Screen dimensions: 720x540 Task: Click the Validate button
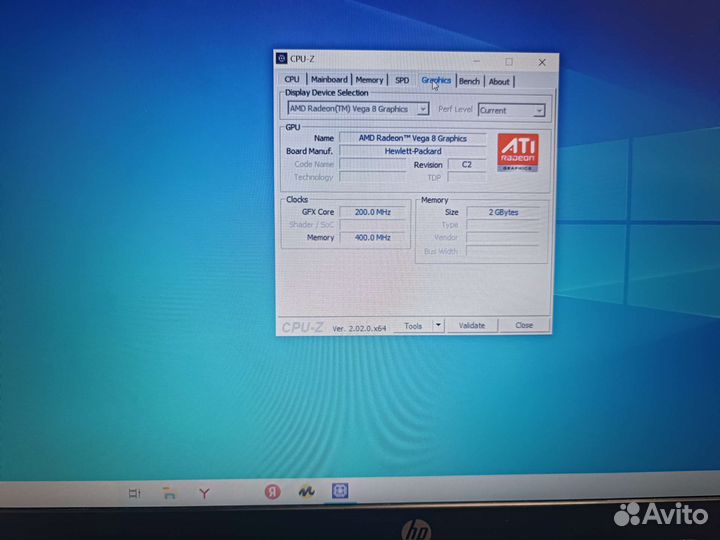click(472, 325)
